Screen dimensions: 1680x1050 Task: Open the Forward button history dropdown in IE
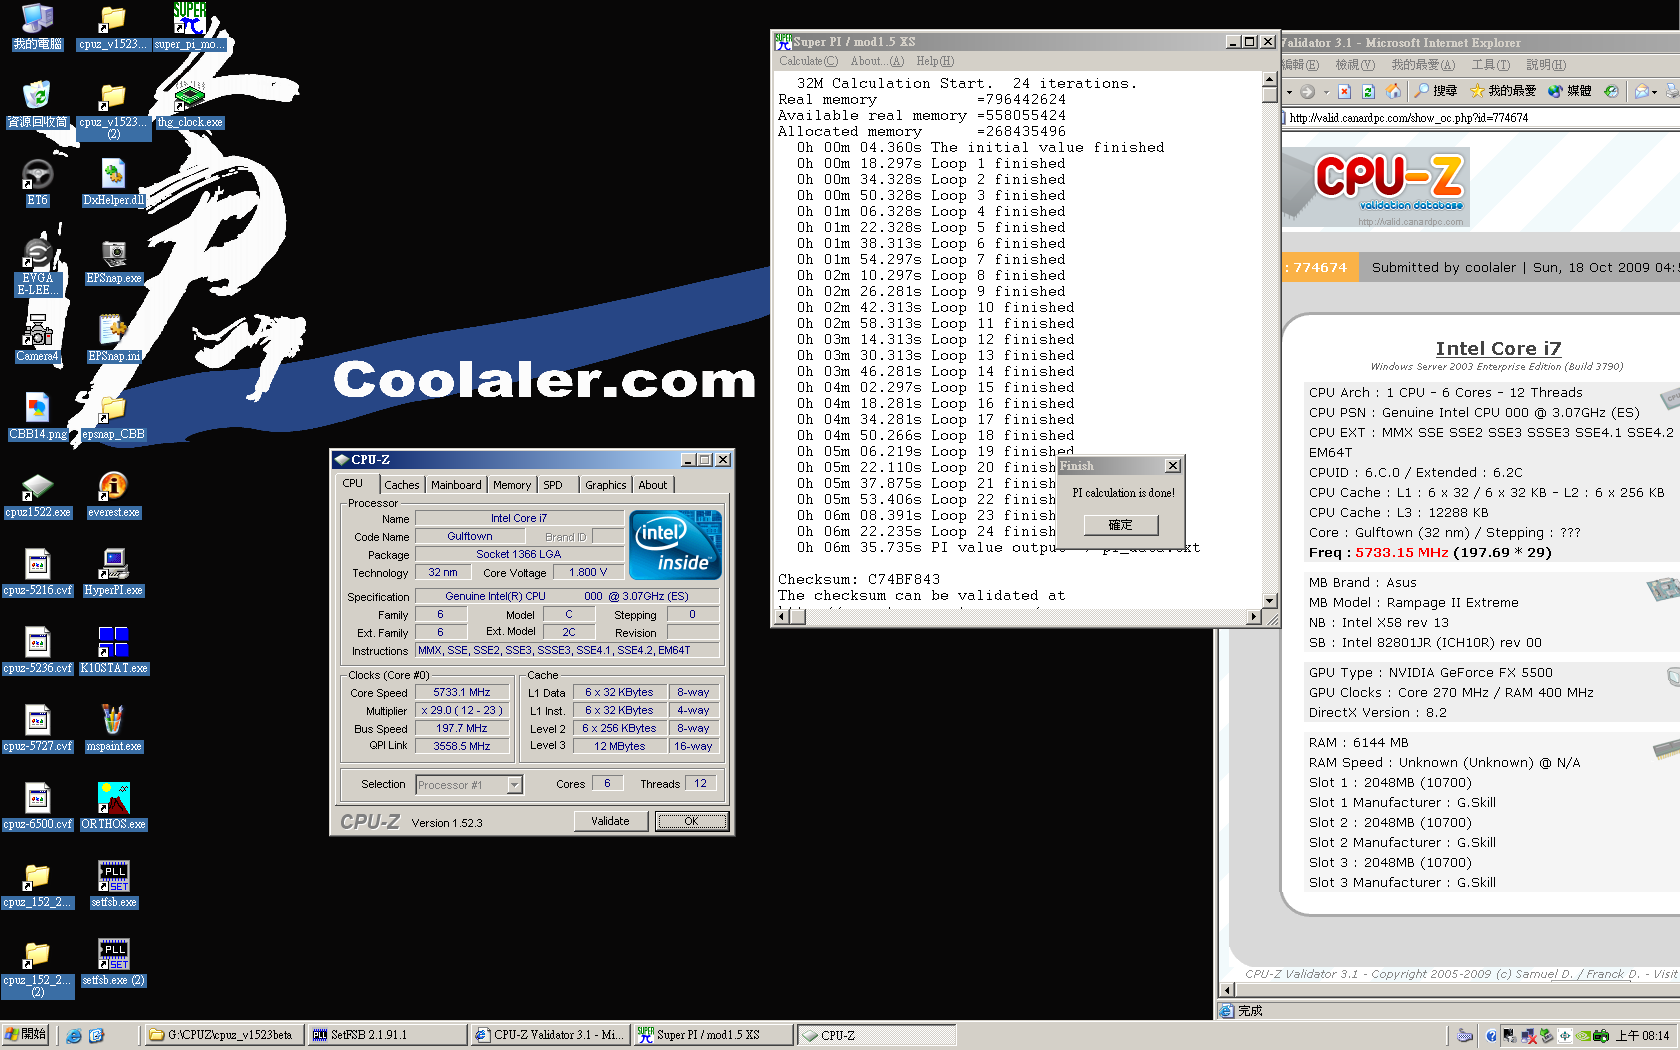[1326, 92]
